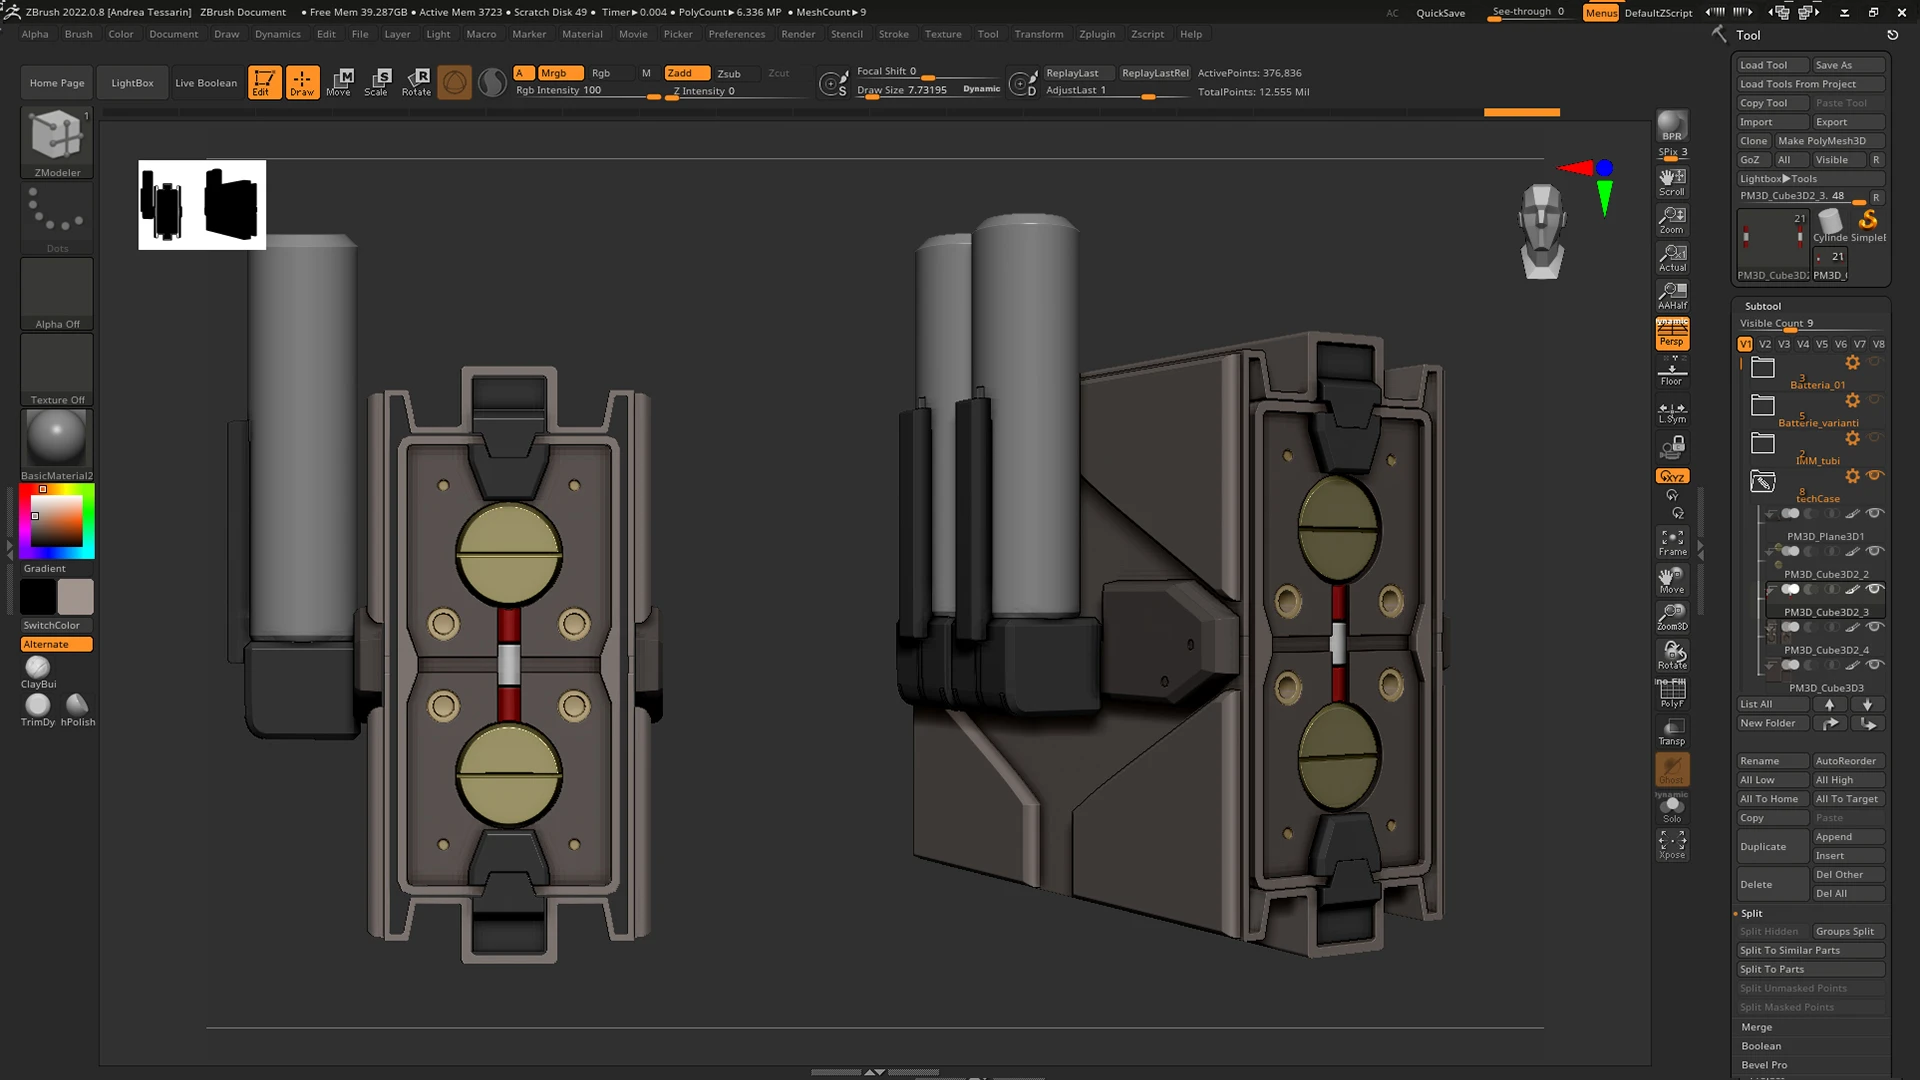The width and height of the screenshot is (1920, 1080).
Task: Expand the Batteria_01 folder
Action: 1763,367
